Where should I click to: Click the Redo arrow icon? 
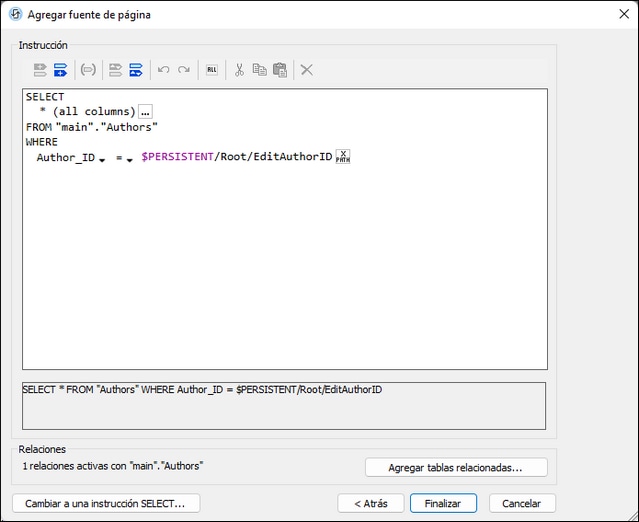point(184,70)
